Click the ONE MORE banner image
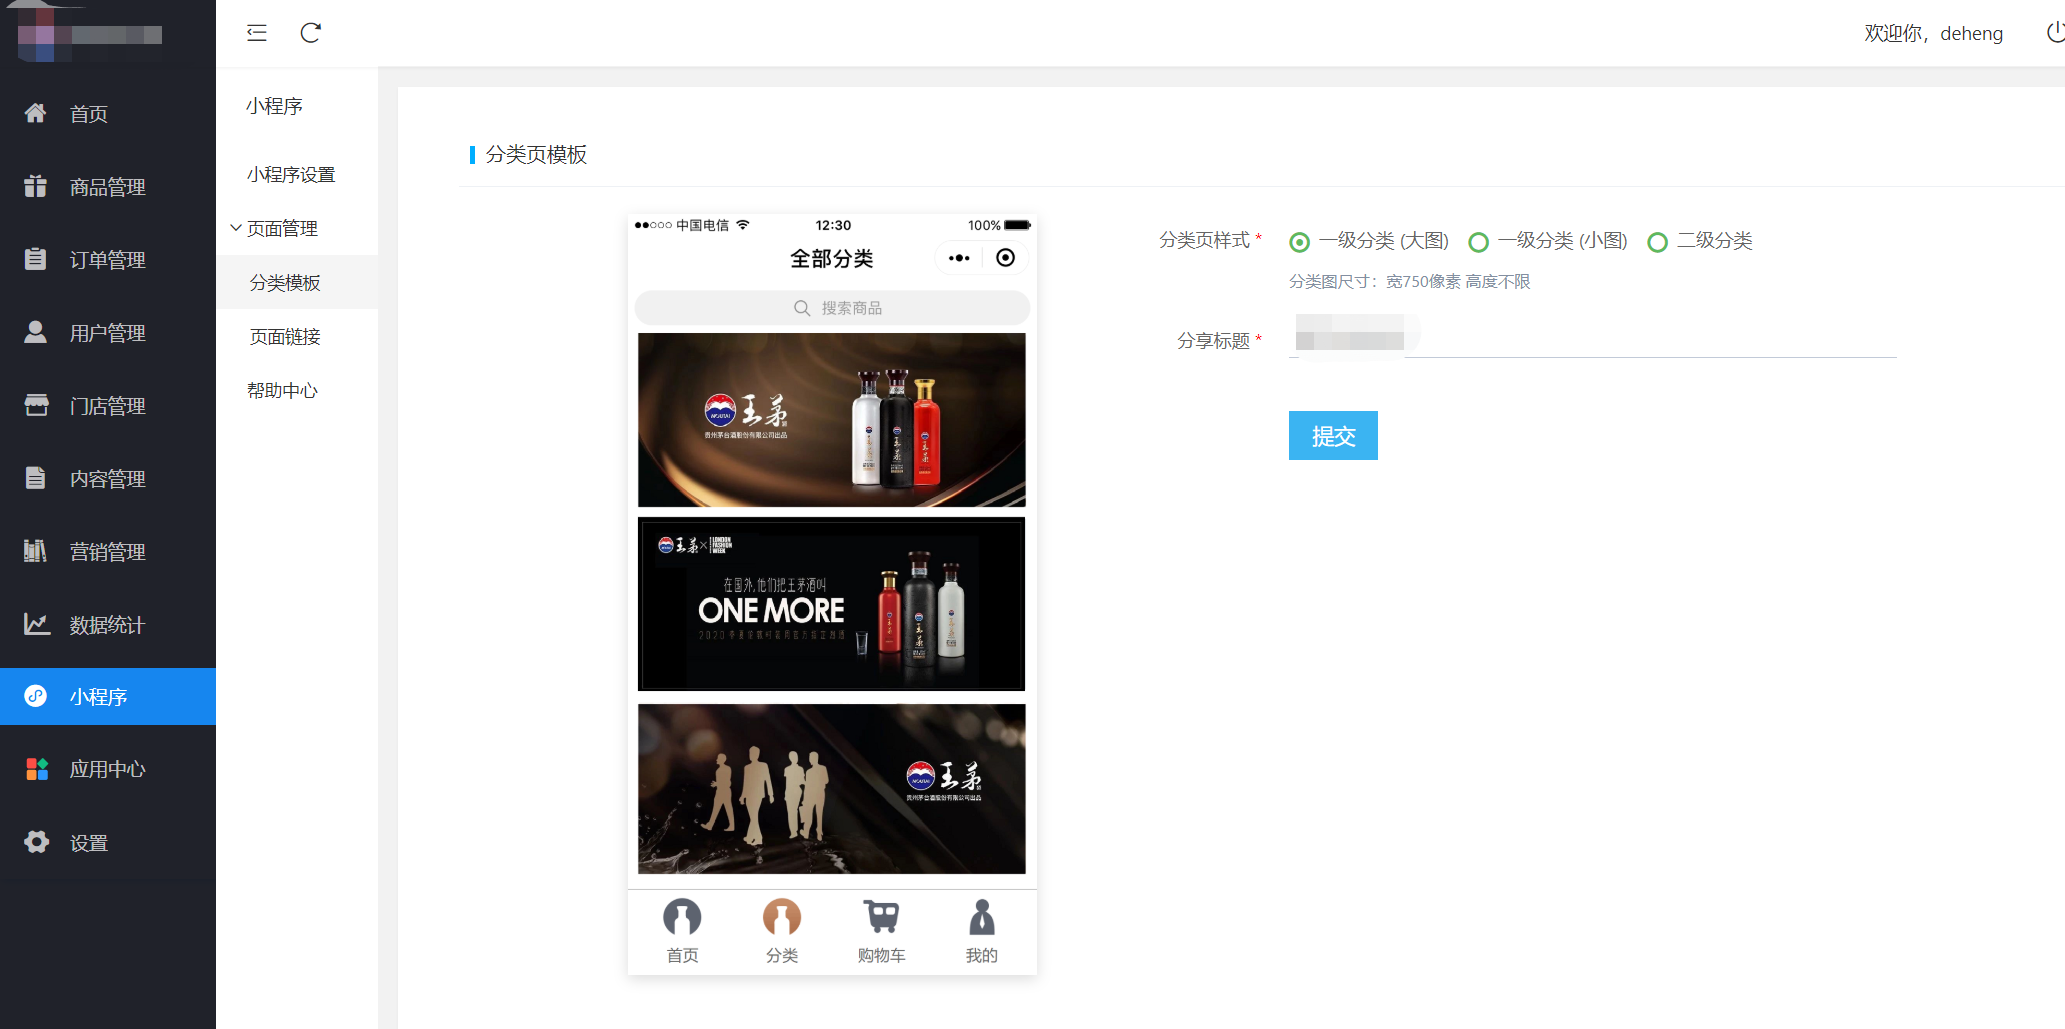Image resolution: width=2065 pixels, height=1029 pixels. tap(832, 604)
